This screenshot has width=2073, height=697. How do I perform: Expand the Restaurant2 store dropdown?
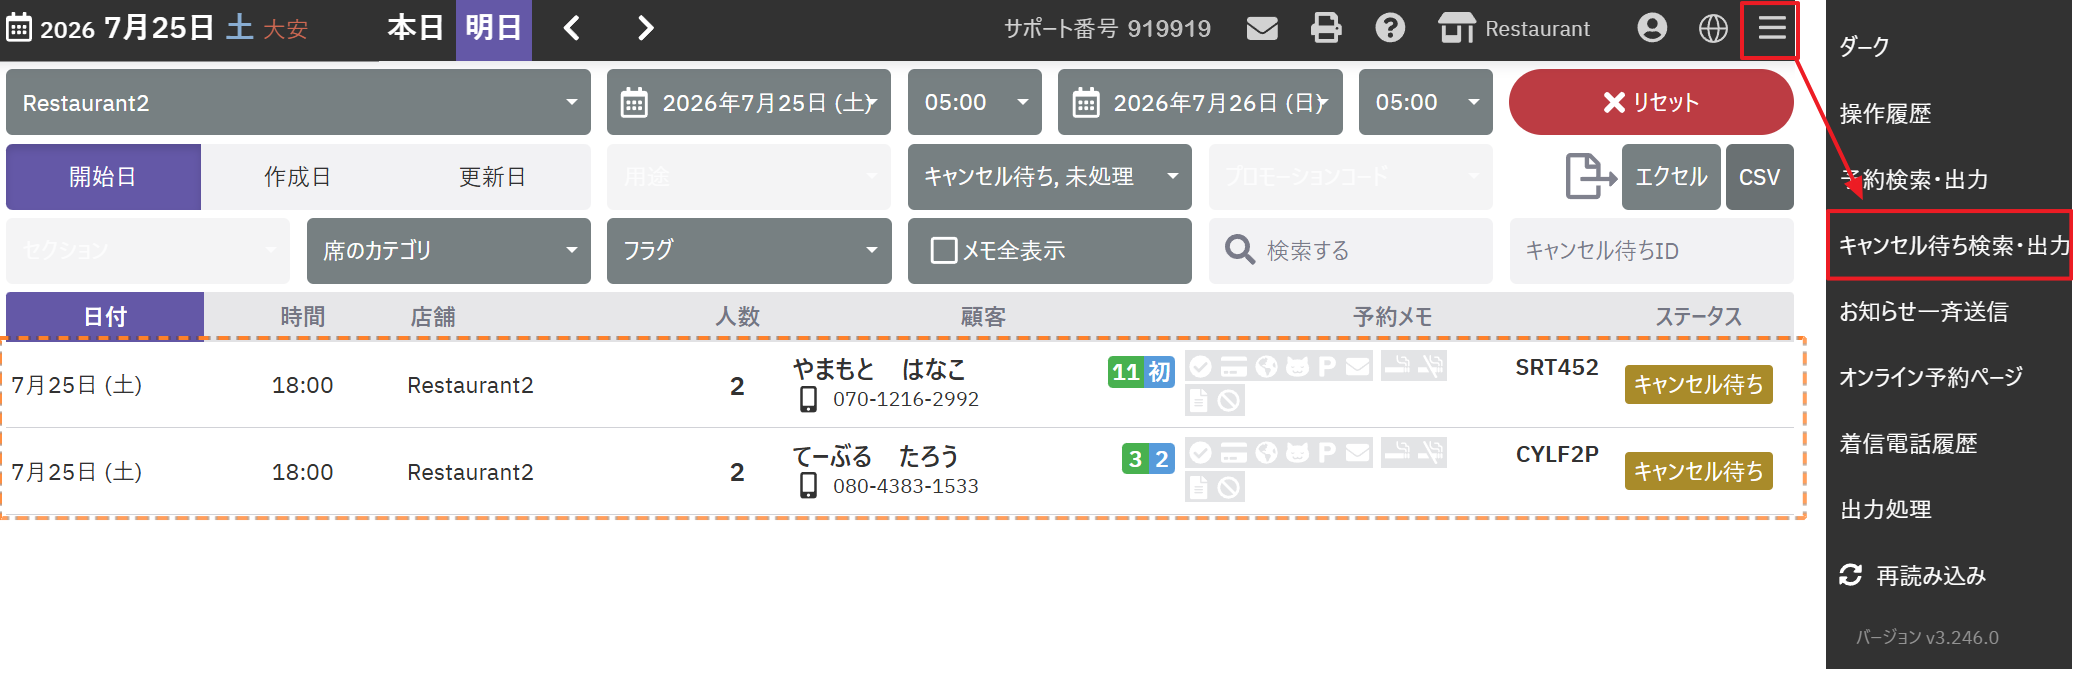click(x=298, y=102)
